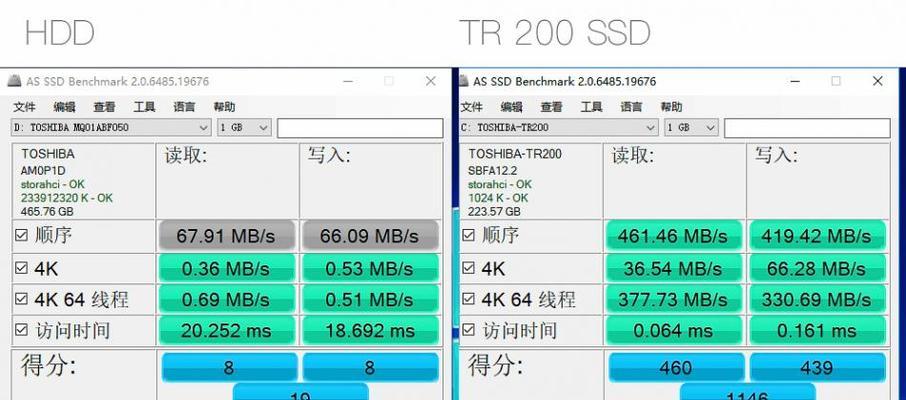The width and height of the screenshot is (906, 400).
Task: Toggle 访问时间 checkbox in TR200 window
Action: point(469,330)
